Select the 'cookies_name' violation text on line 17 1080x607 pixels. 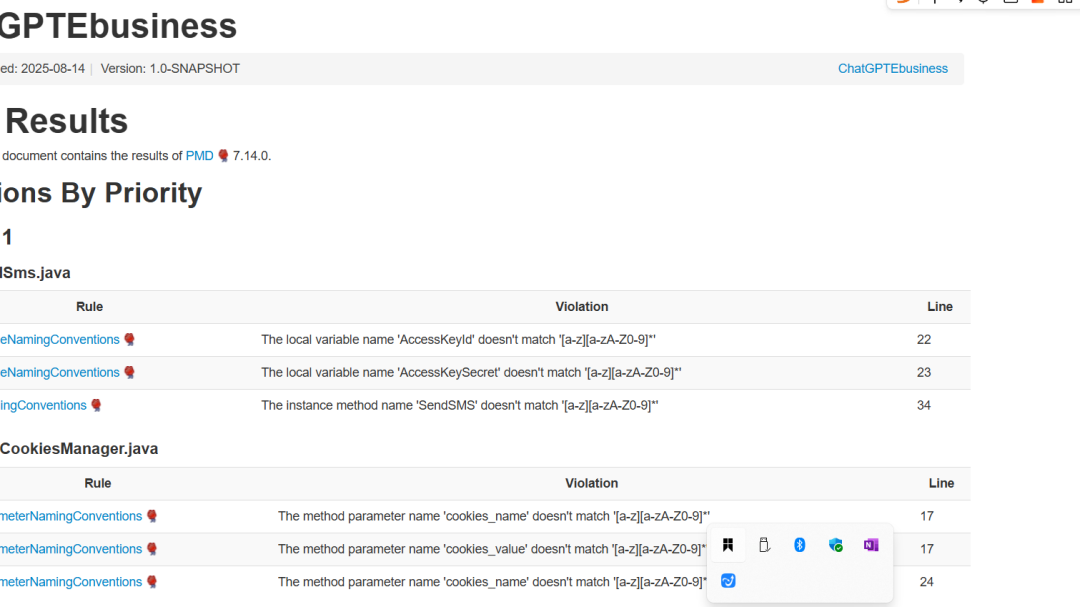494,516
